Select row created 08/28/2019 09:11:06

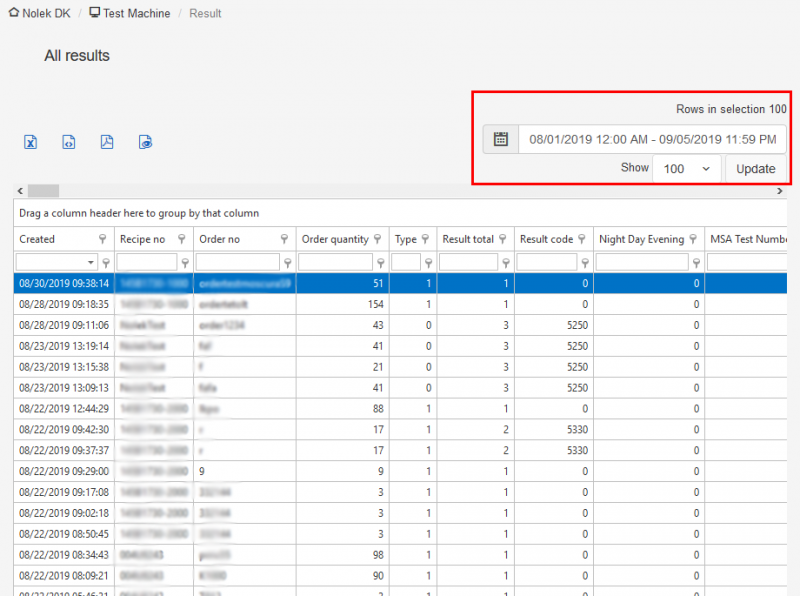400,325
